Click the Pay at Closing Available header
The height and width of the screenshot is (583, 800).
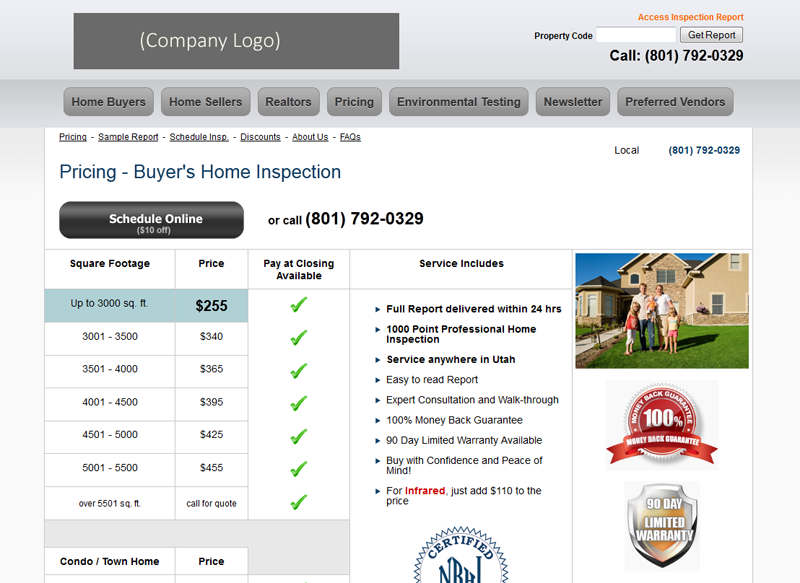(x=298, y=269)
